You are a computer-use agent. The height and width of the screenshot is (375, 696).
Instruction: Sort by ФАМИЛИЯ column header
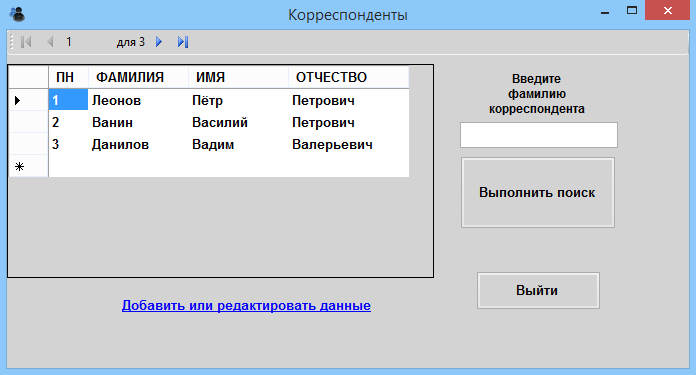(138, 77)
